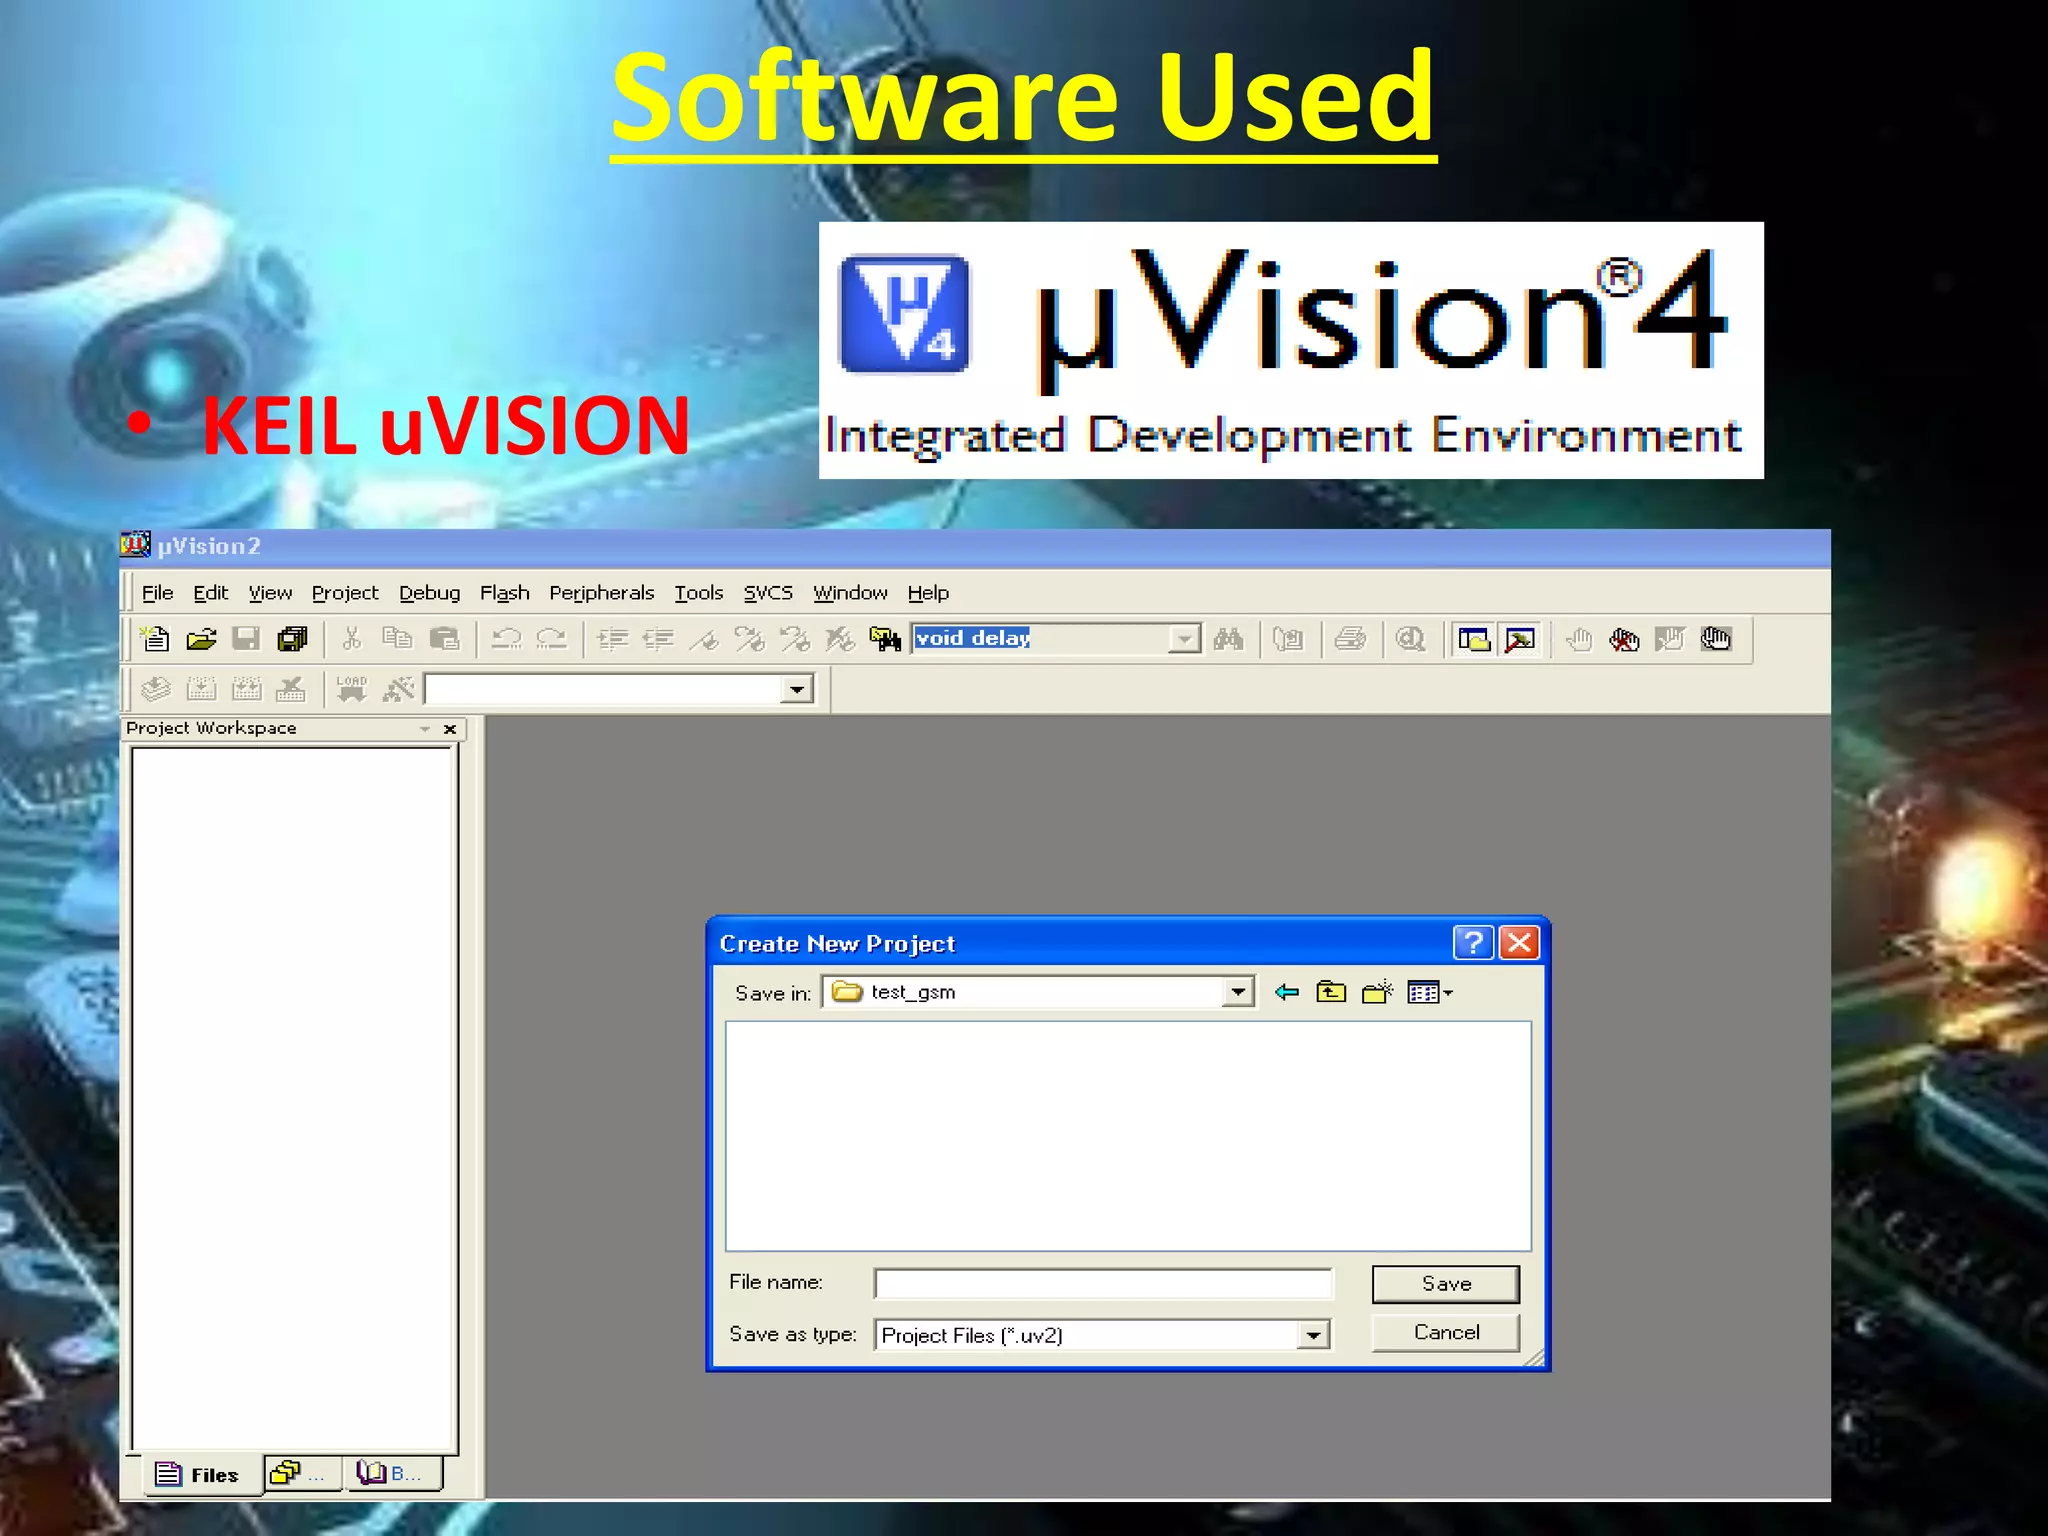This screenshot has height=1536, width=2048.
Task: Click Up One Level folder icon
Action: 1331,992
